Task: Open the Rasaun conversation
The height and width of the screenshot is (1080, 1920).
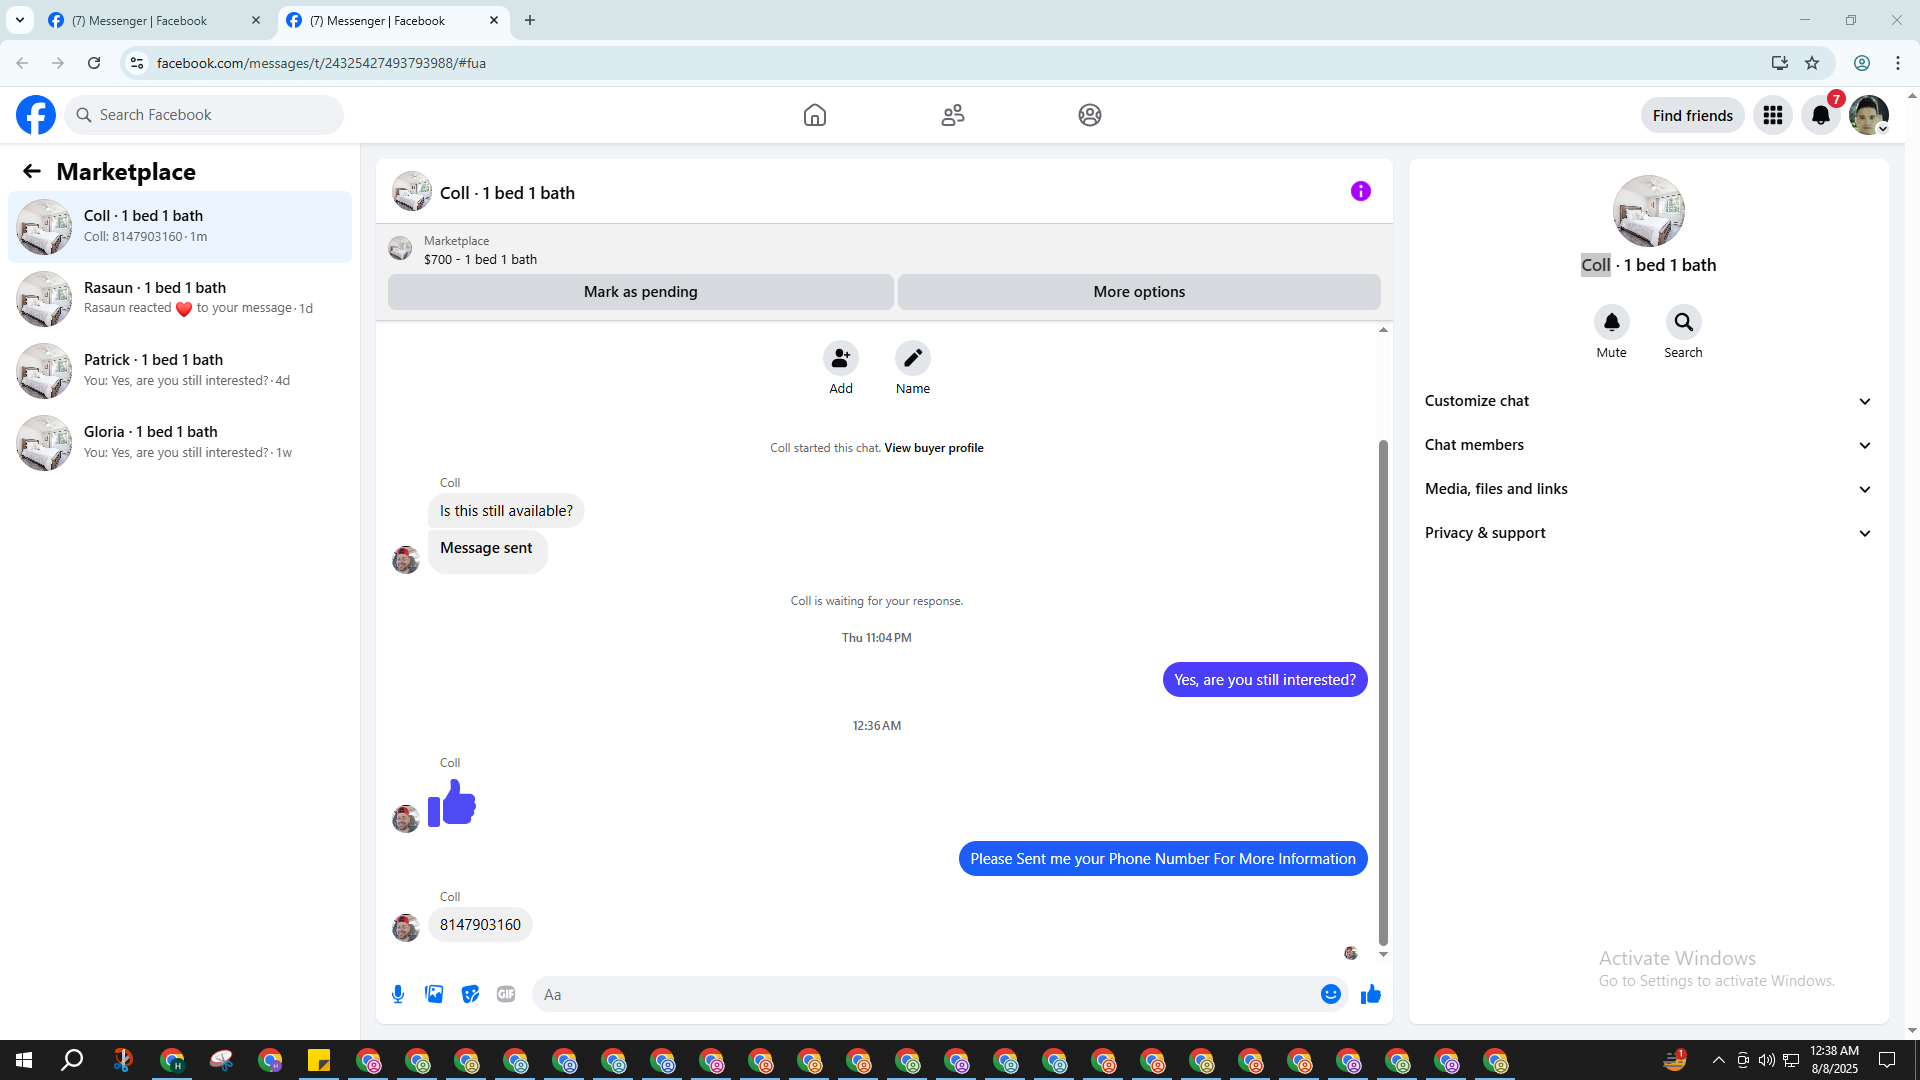Action: pos(180,298)
